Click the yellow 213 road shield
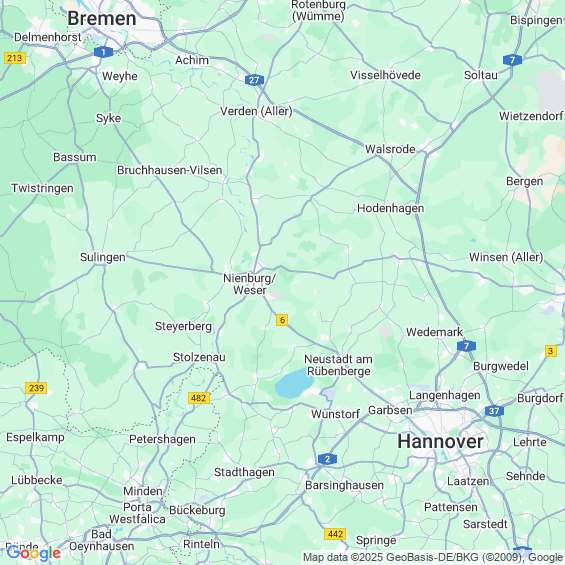This screenshot has width=565, height=565. pyautogui.click(x=15, y=58)
